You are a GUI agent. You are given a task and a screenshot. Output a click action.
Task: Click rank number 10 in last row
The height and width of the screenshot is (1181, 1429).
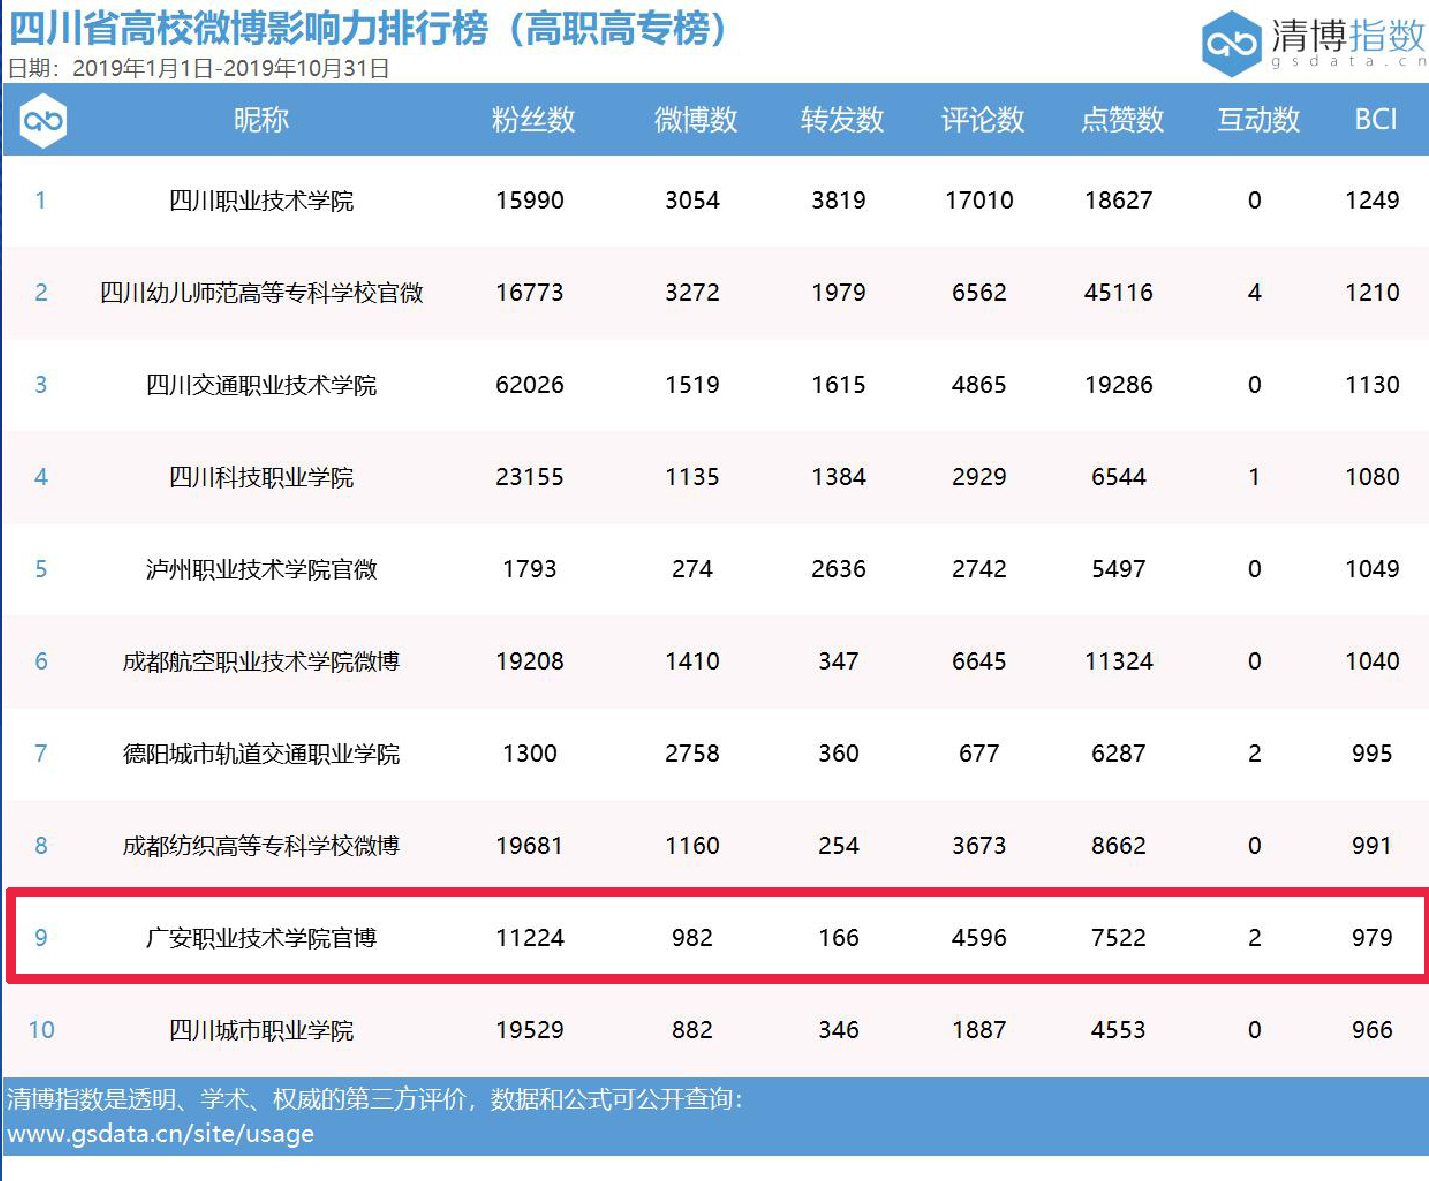pyautogui.click(x=41, y=1030)
